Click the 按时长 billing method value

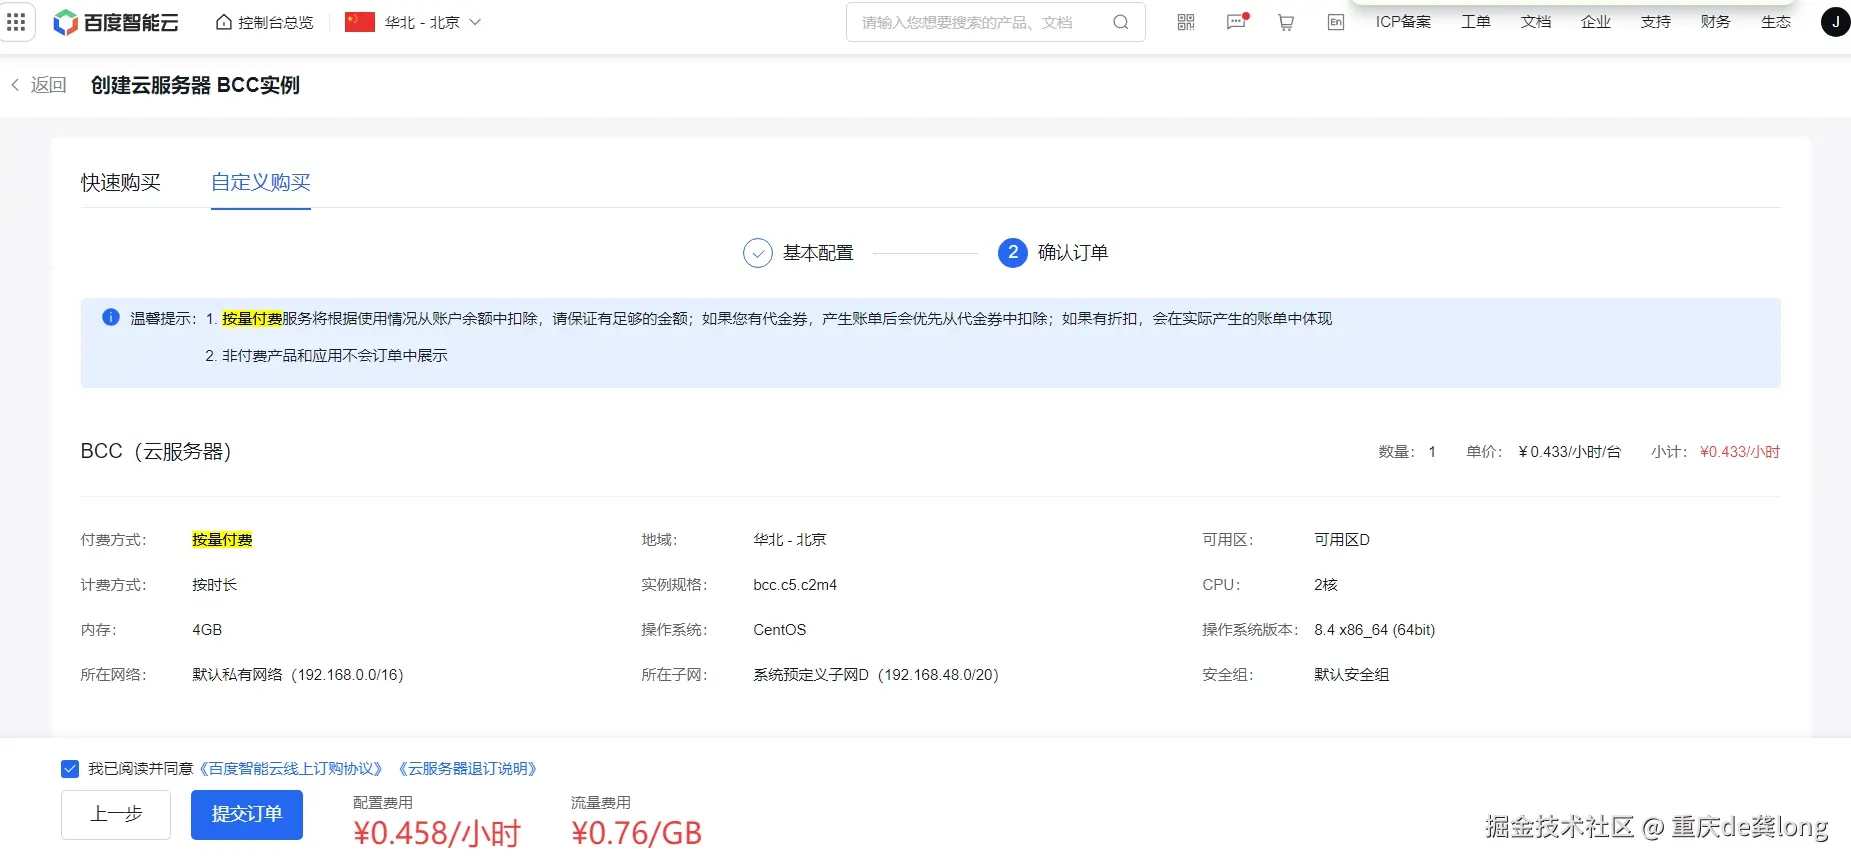click(215, 585)
